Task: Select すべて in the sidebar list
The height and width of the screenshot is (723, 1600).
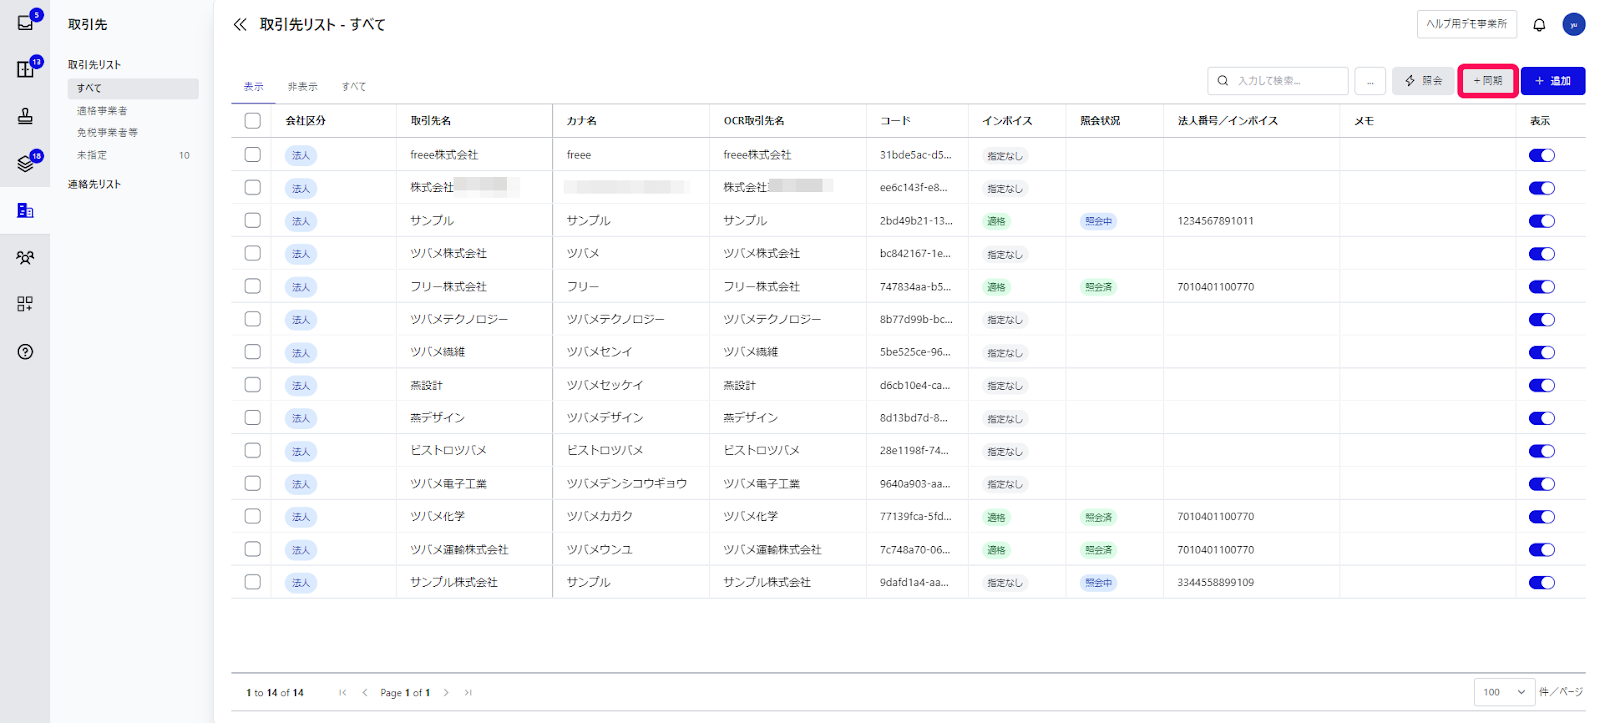Action: tap(133, 88)
